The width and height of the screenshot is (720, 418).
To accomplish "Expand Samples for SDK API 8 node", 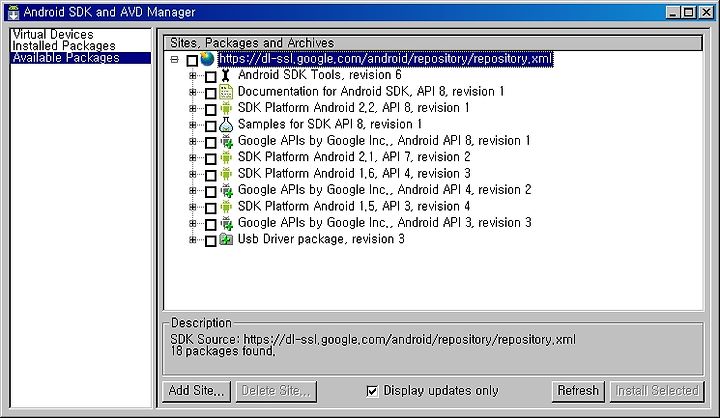I will pos(193,125).
